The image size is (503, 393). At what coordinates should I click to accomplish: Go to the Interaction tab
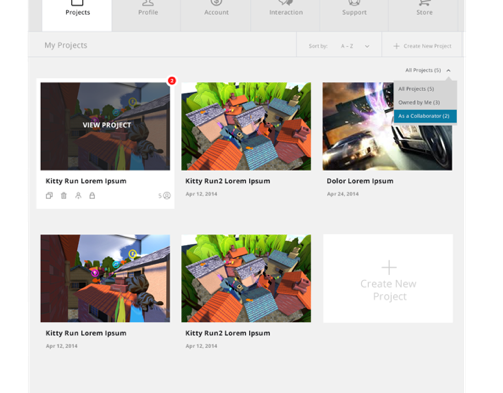click(x=286, y=12)
